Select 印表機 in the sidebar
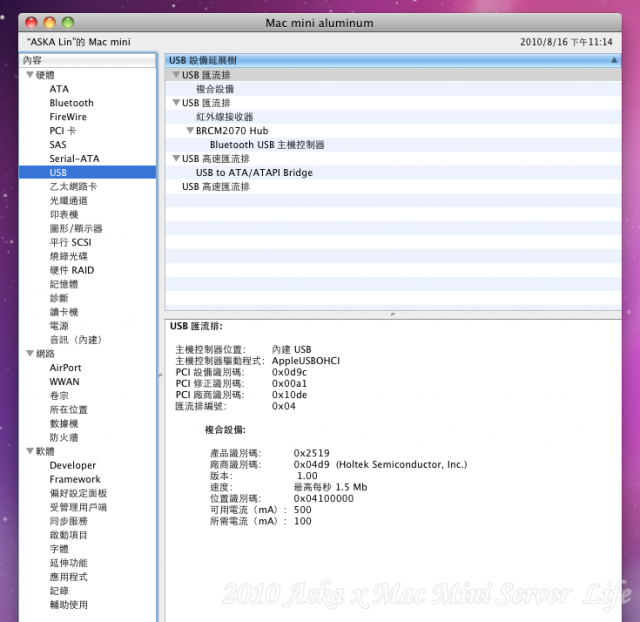Viewport: 640px width, 622px height. tap(64, 214)
